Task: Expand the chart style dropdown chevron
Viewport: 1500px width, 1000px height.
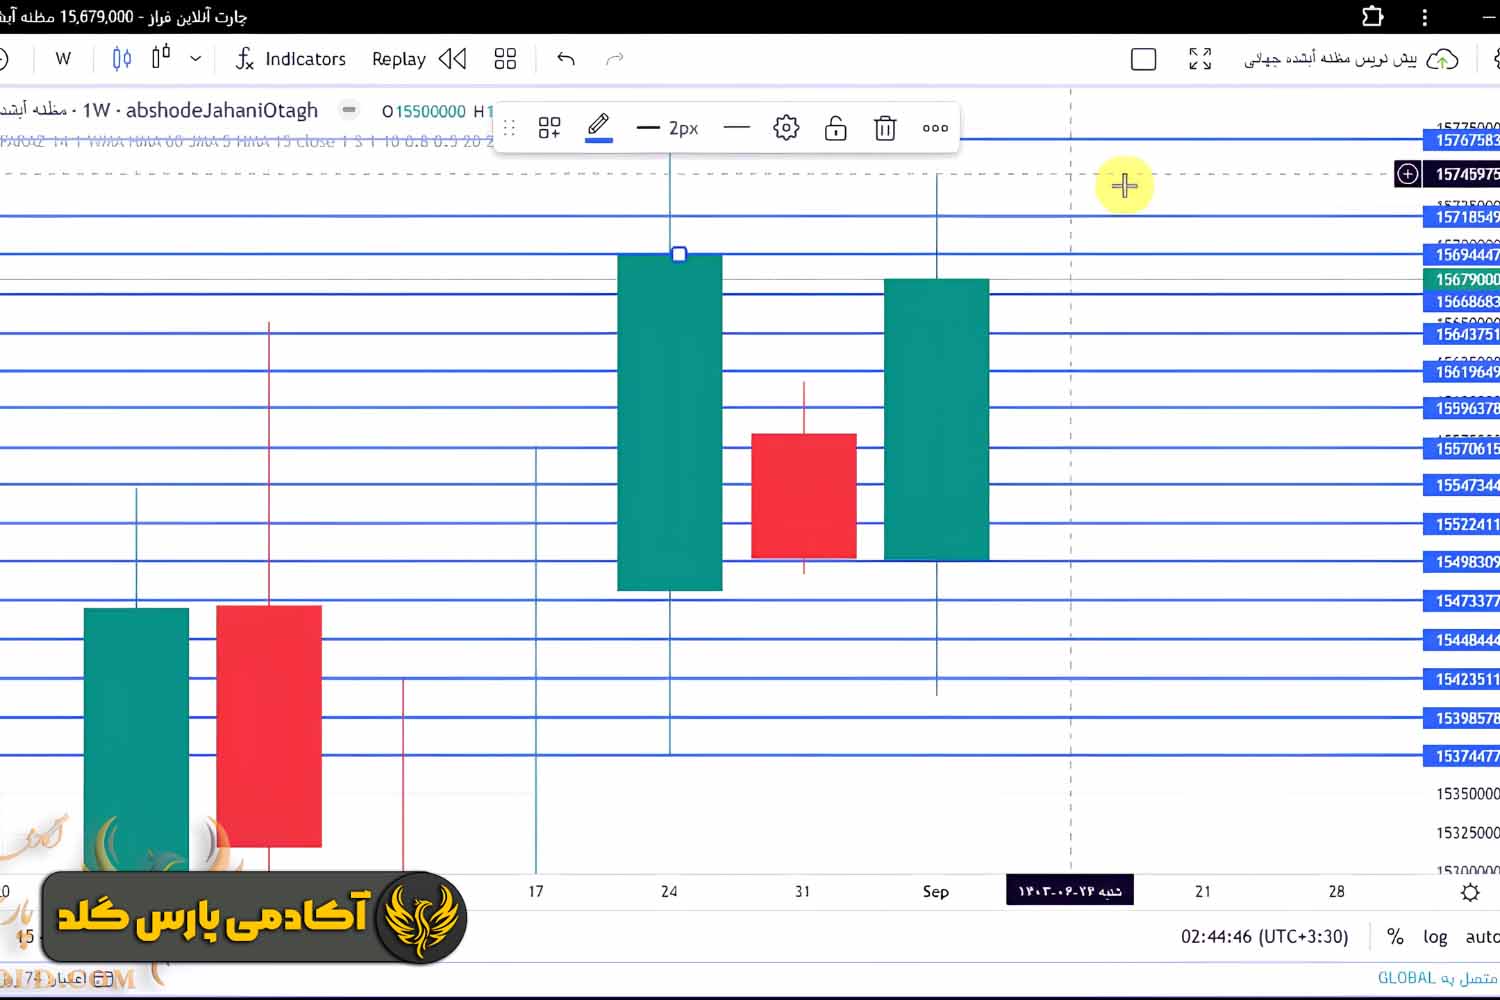Action: (x=196, y=59)
